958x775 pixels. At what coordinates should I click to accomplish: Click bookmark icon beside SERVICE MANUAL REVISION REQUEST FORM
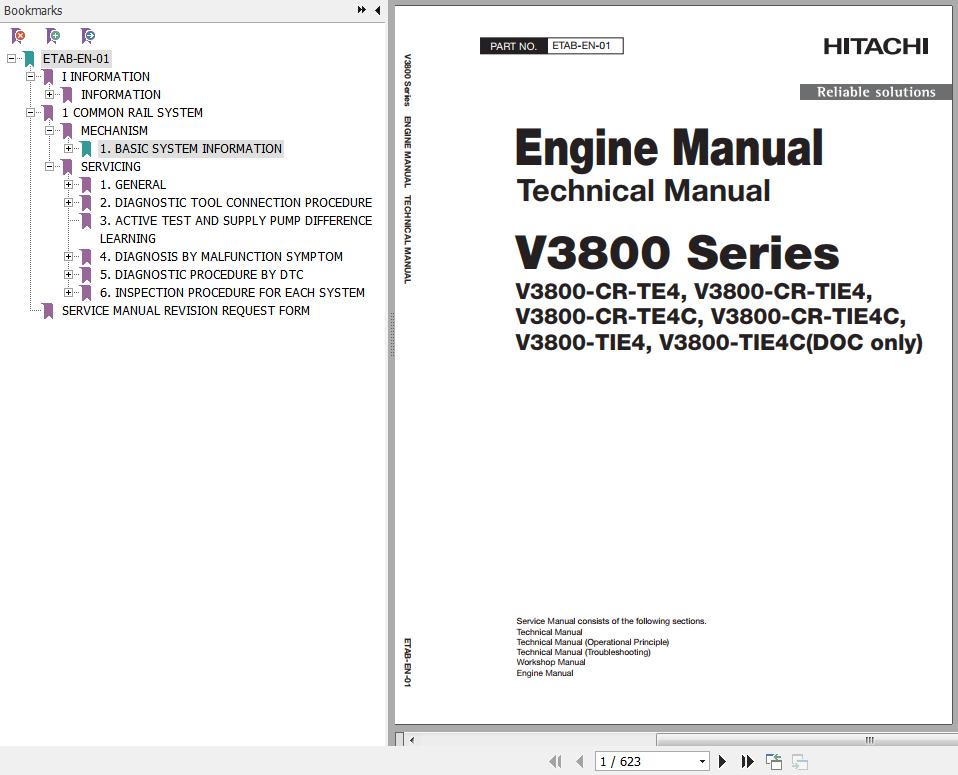48,311
